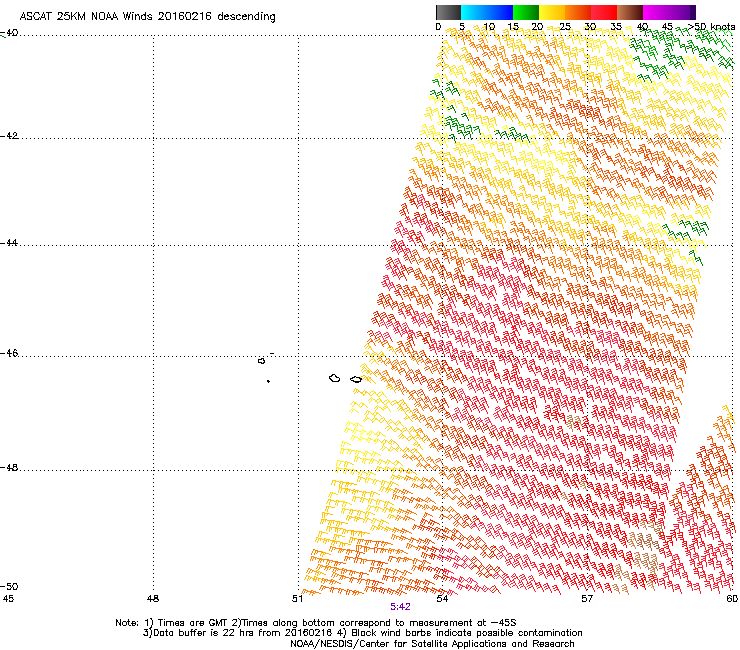Click the '>50 knots' legend label
This screenshot has width=740, height=650.
[x=712, y=27]
